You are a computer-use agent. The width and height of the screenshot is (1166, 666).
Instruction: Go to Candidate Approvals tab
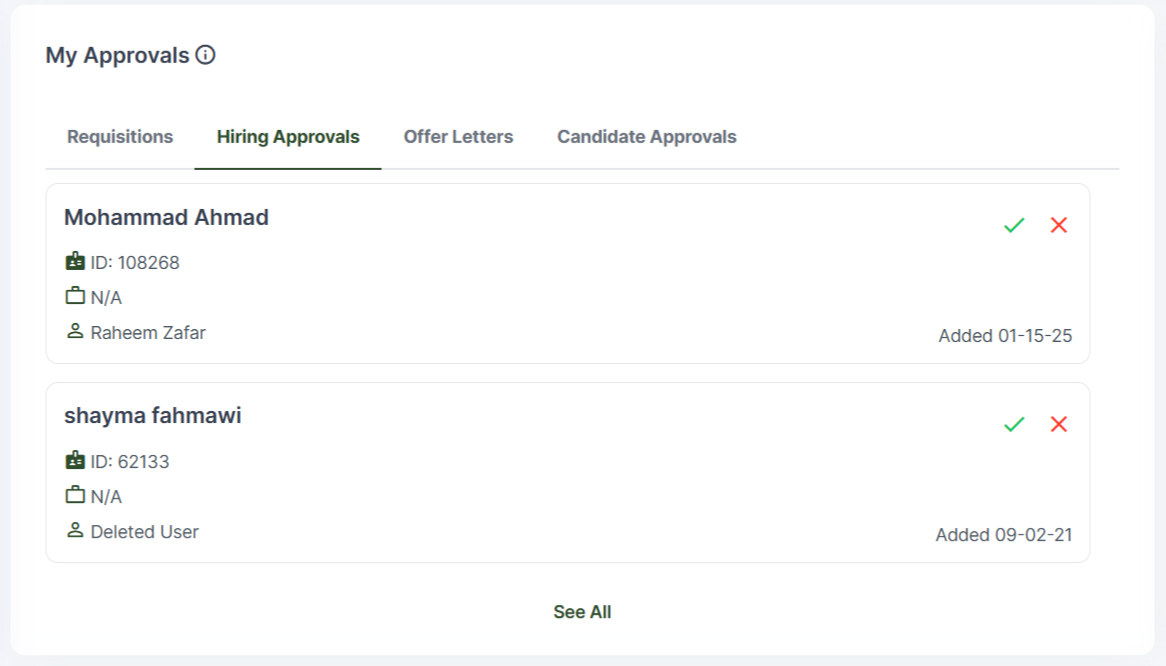pyautogui.click(x=647, y=137)
